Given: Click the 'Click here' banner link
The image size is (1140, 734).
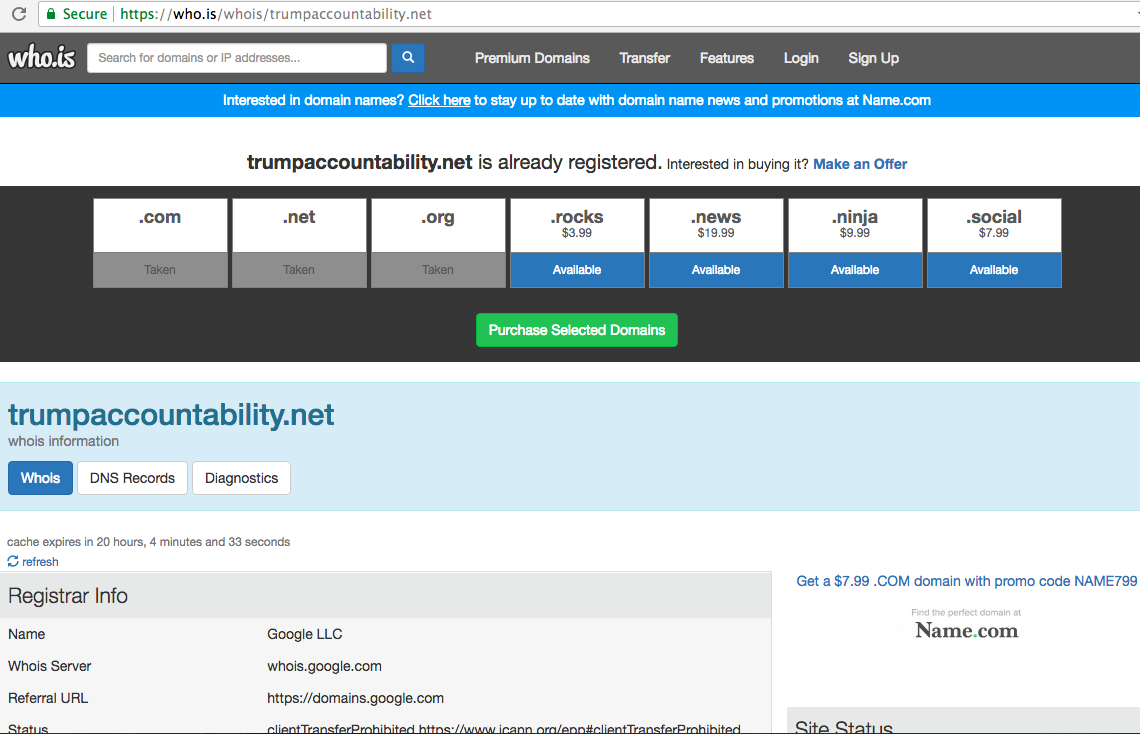Looking at the screenshot, I should coord(439,100).
